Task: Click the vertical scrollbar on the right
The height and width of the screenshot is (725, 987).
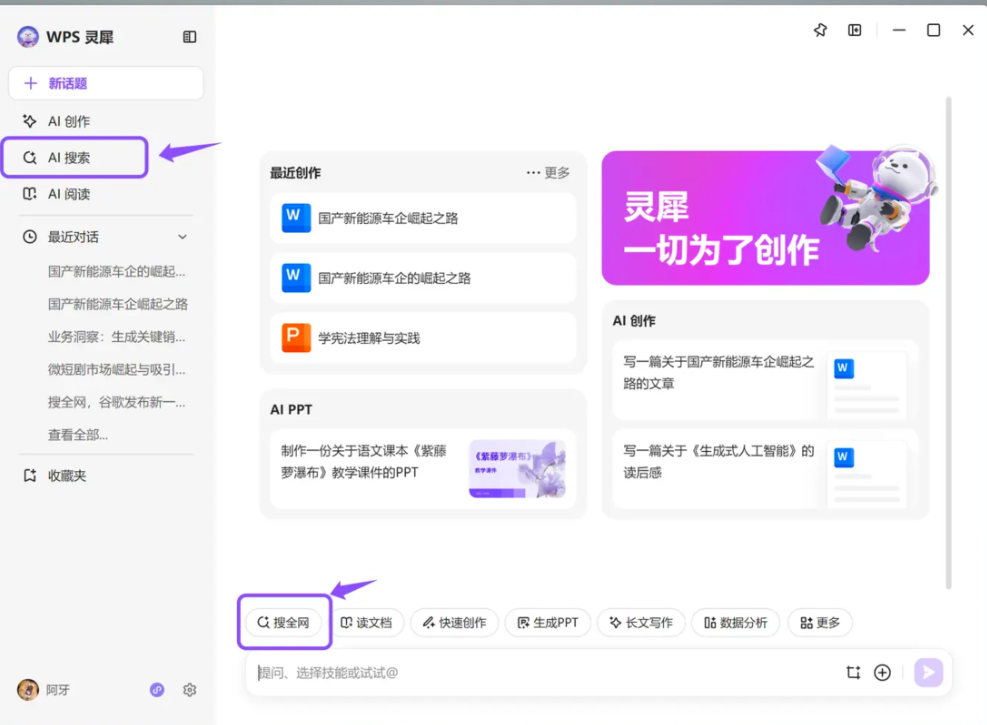Action: pyautogui.click(x=948, y=343)
